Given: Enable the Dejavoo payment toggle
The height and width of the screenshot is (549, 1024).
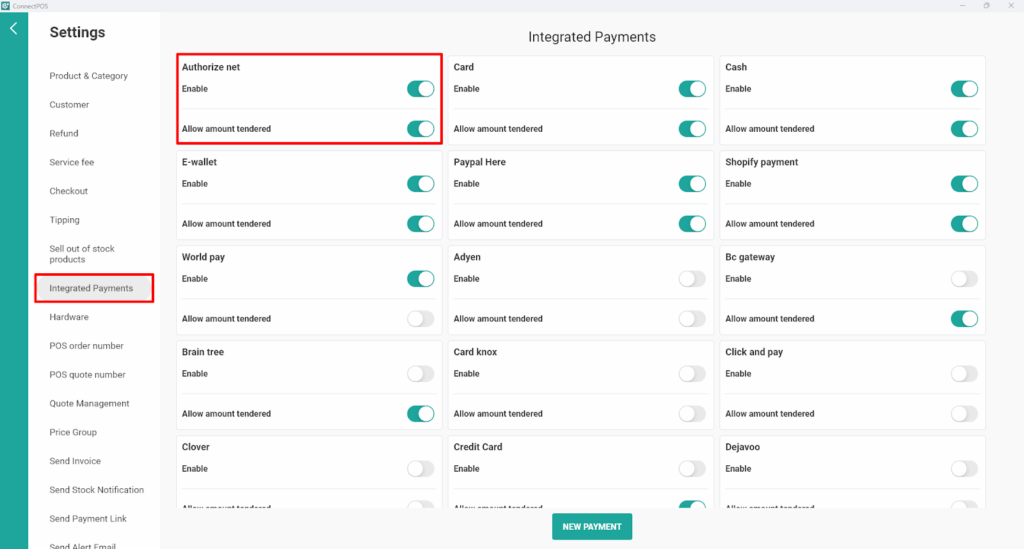Looking at the screenshot, I should [963, 469].
